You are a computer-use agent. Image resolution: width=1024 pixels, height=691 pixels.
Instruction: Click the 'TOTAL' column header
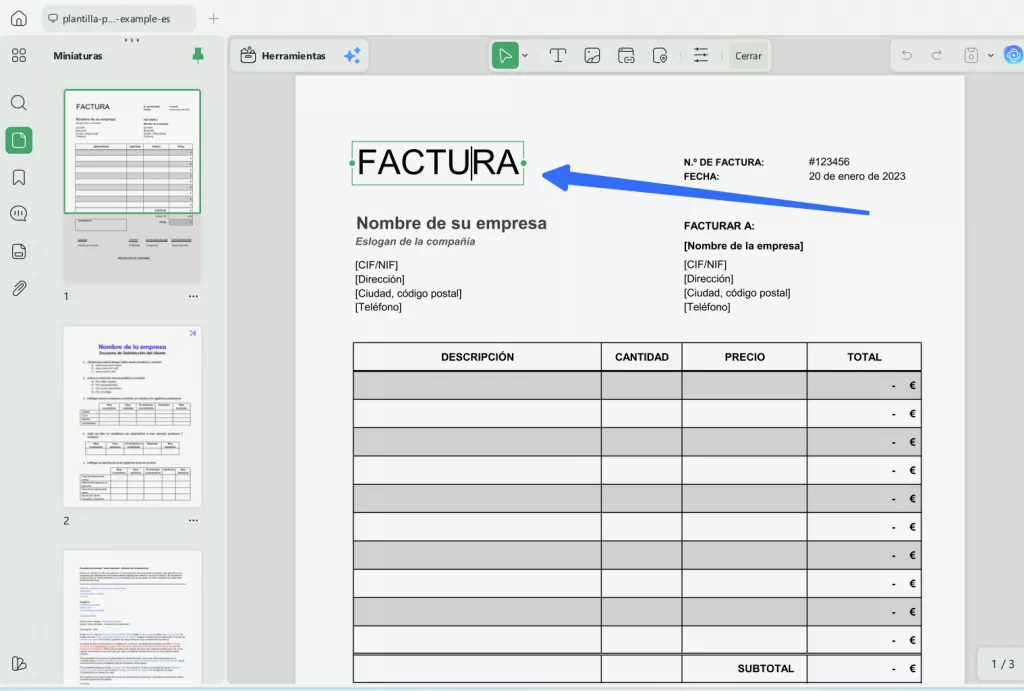click(x=864, y=357)
